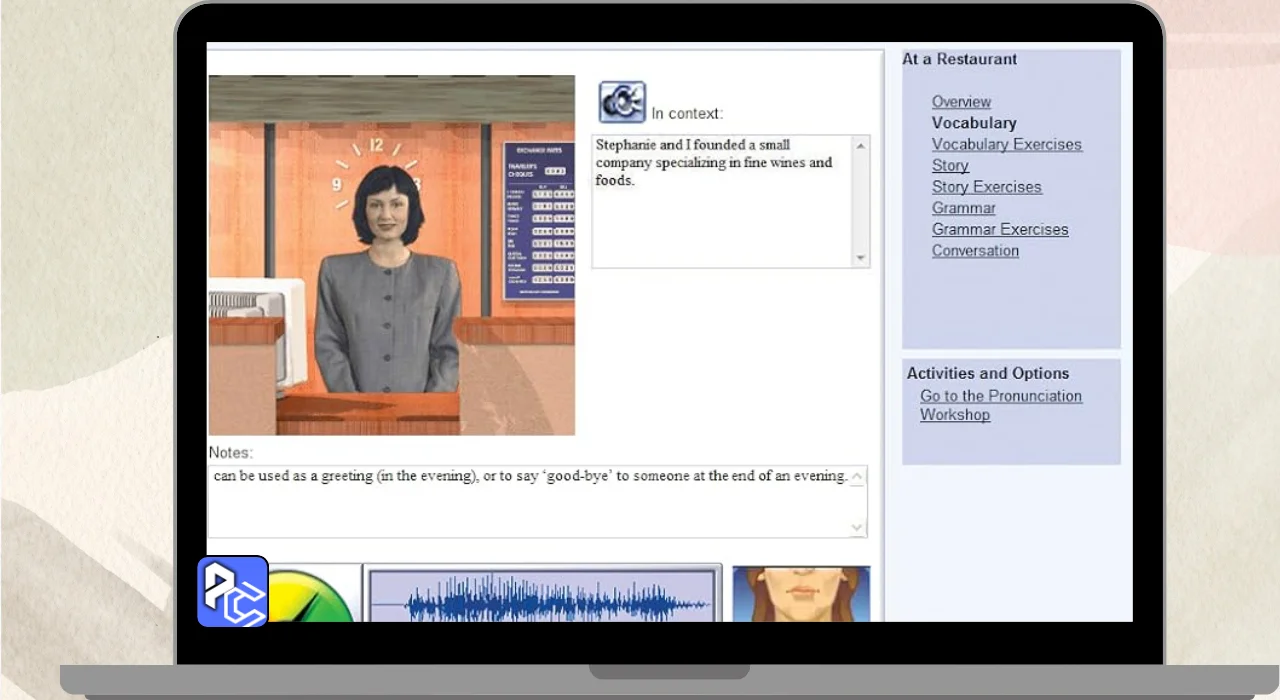Click the up arrow of the Notes scrollbar

pos(857,476)
